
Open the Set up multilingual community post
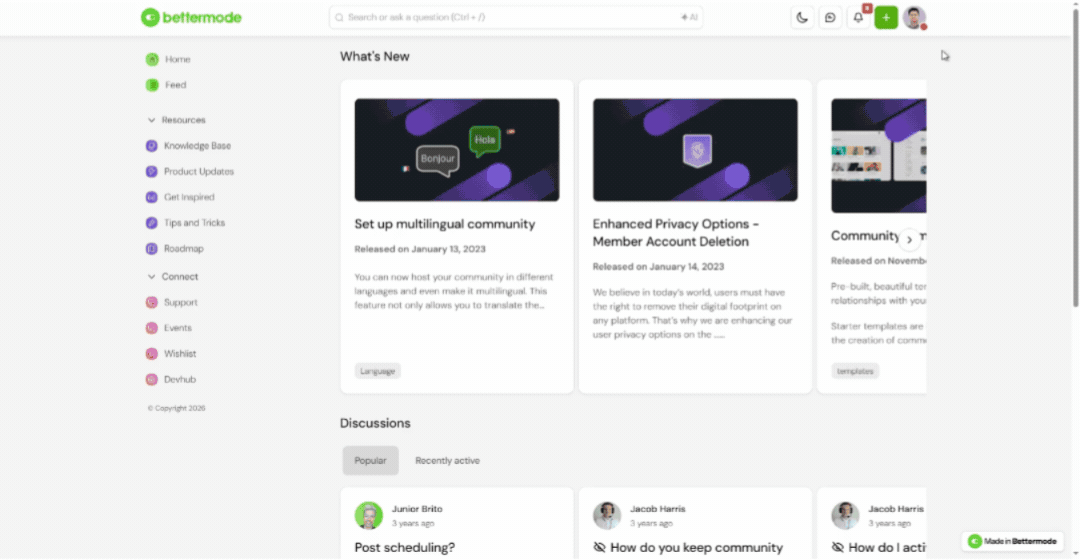pyautogui.click(x=445, y=224)
